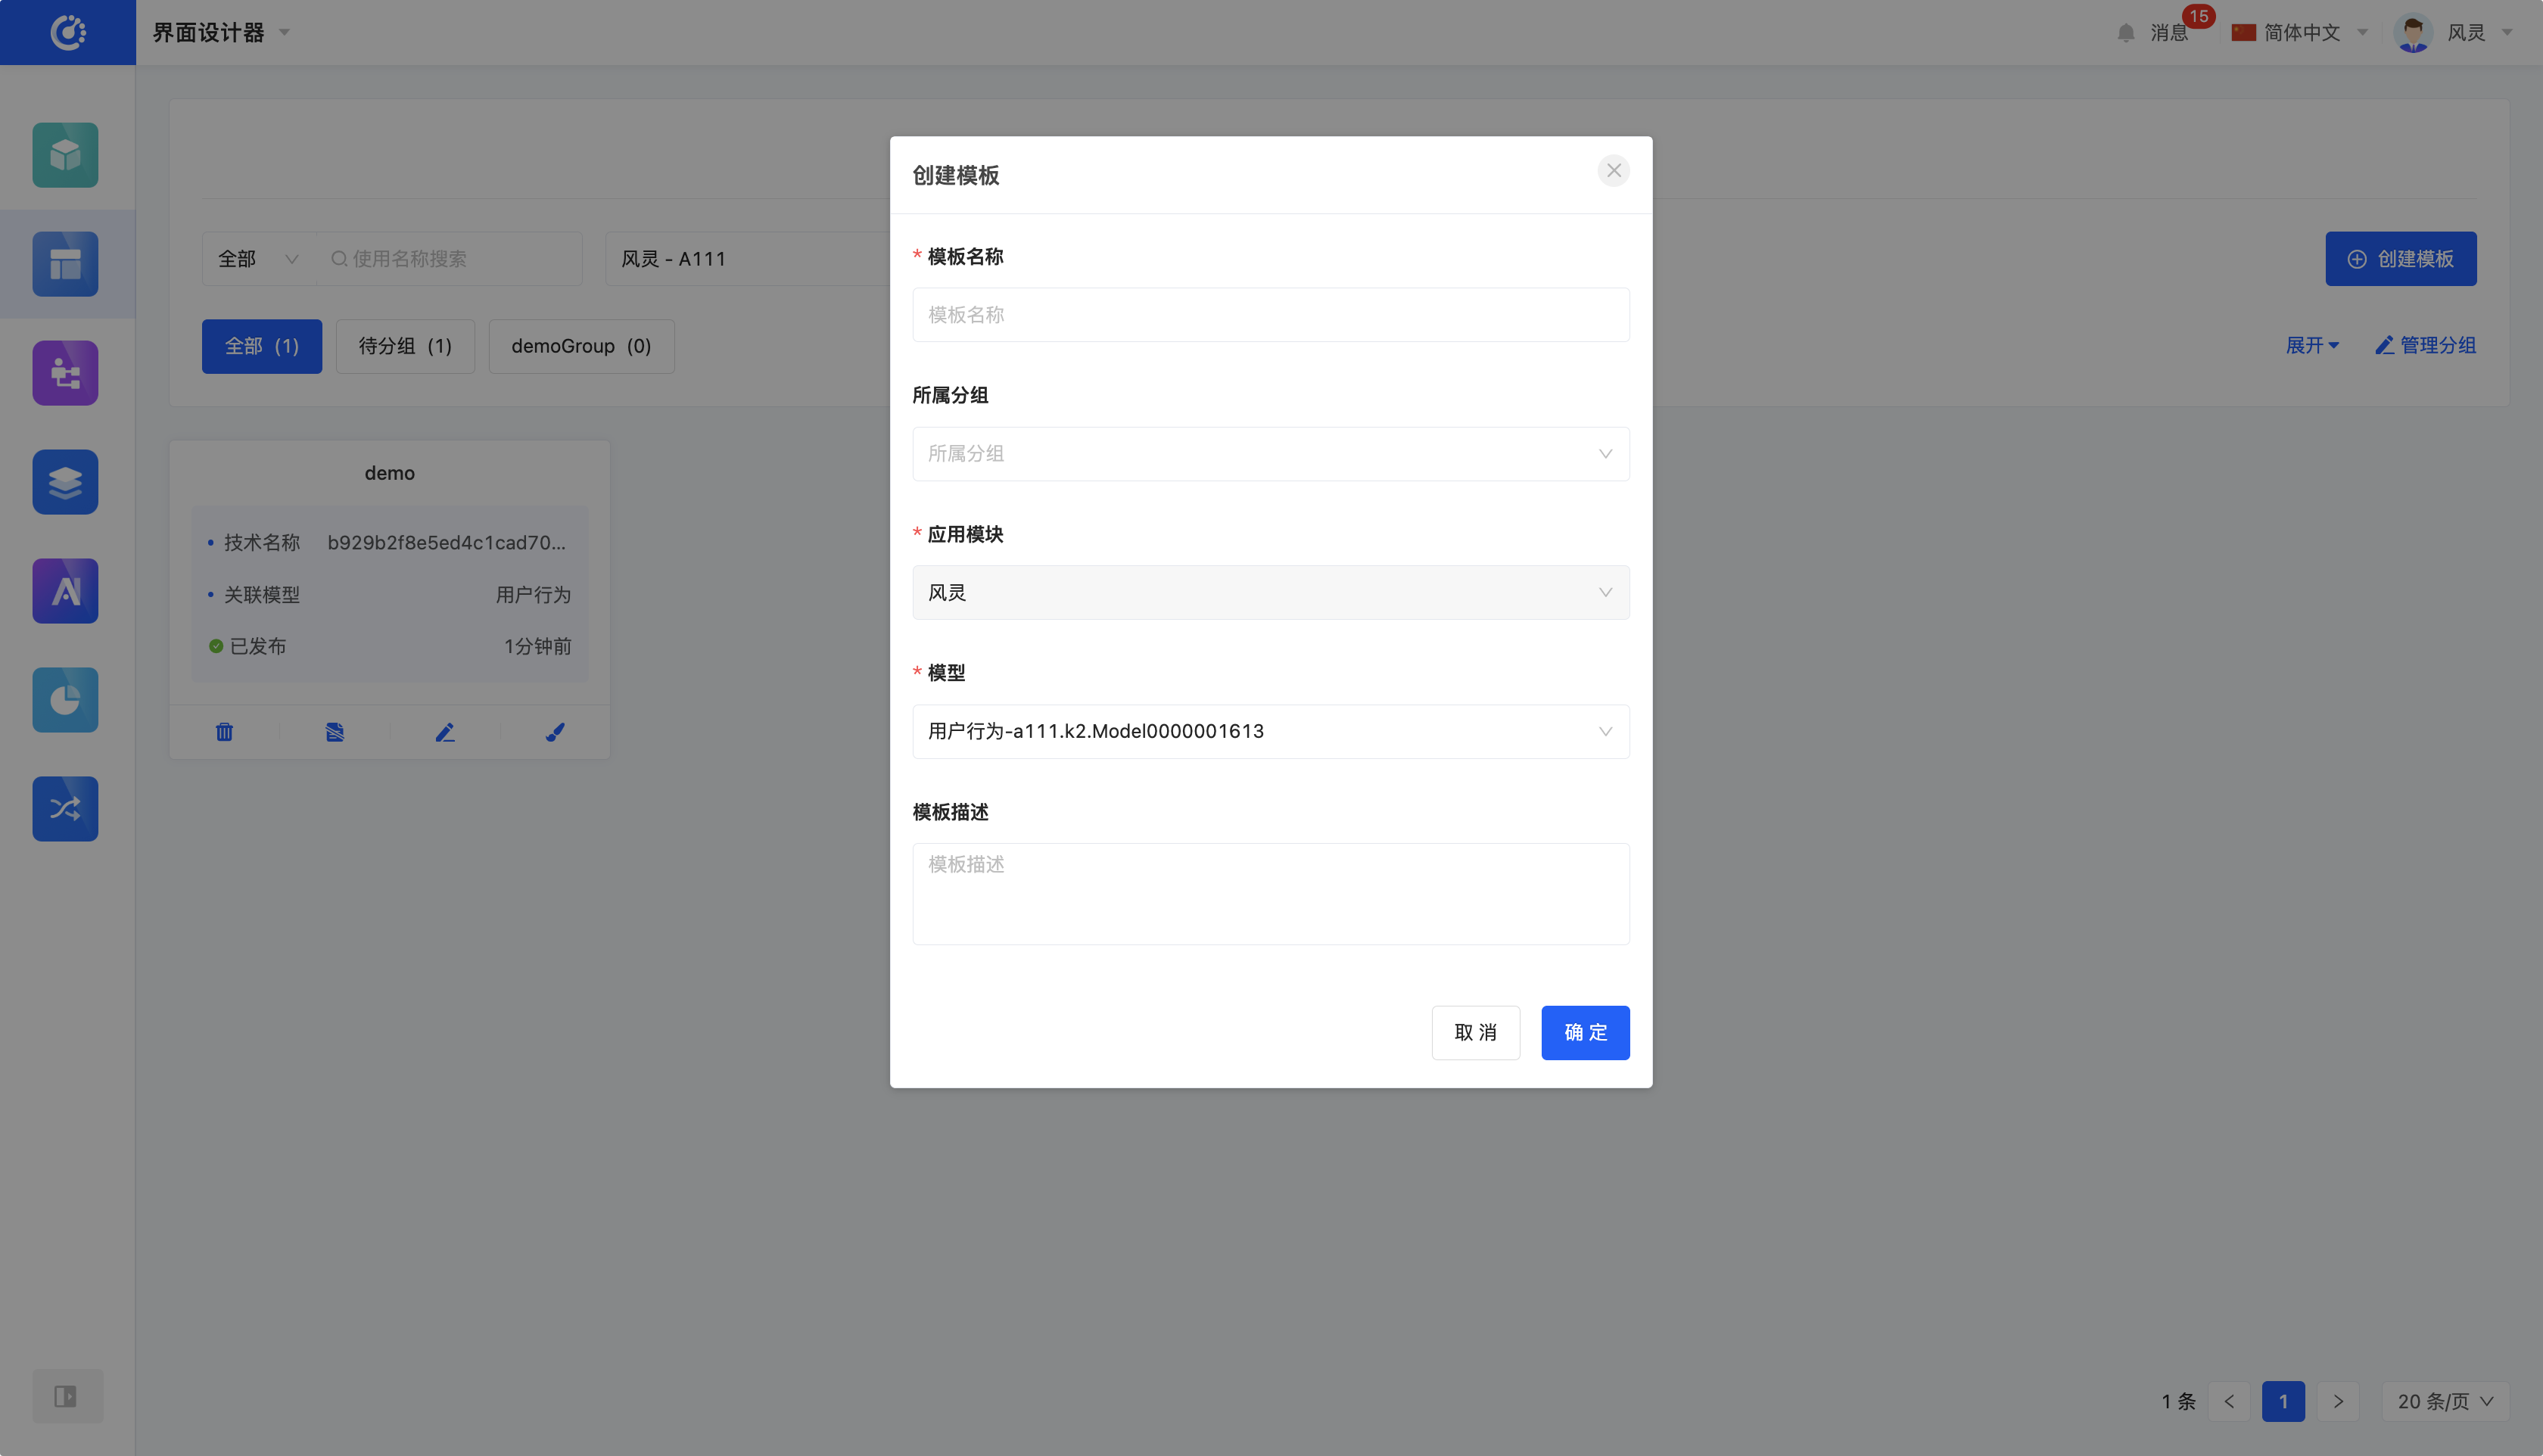Screen dimensions: 2543x1456
Task: Click the 取消 cancel button
Action: coord(1475,1032)
